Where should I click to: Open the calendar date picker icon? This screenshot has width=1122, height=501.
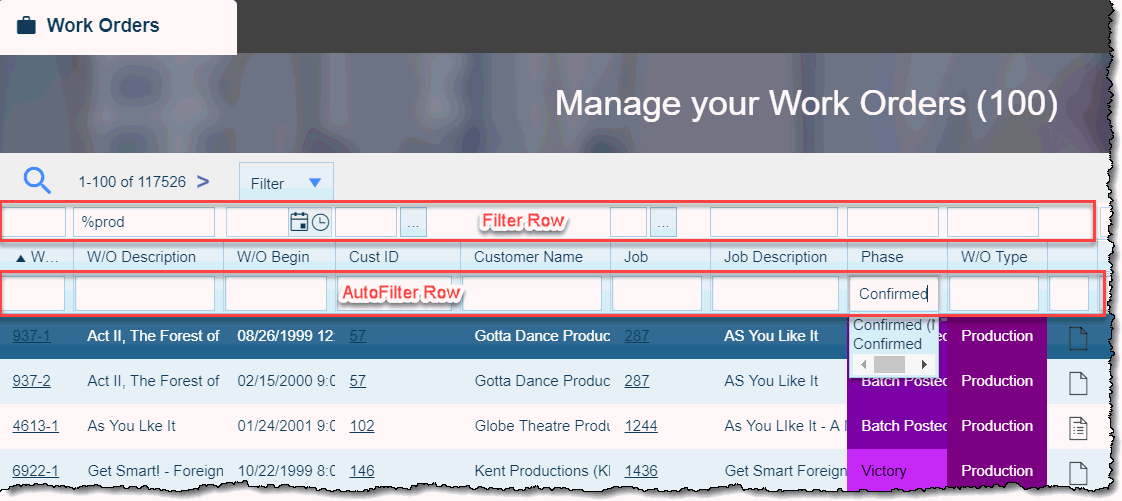pyautogui.click(x=298, y=222)
